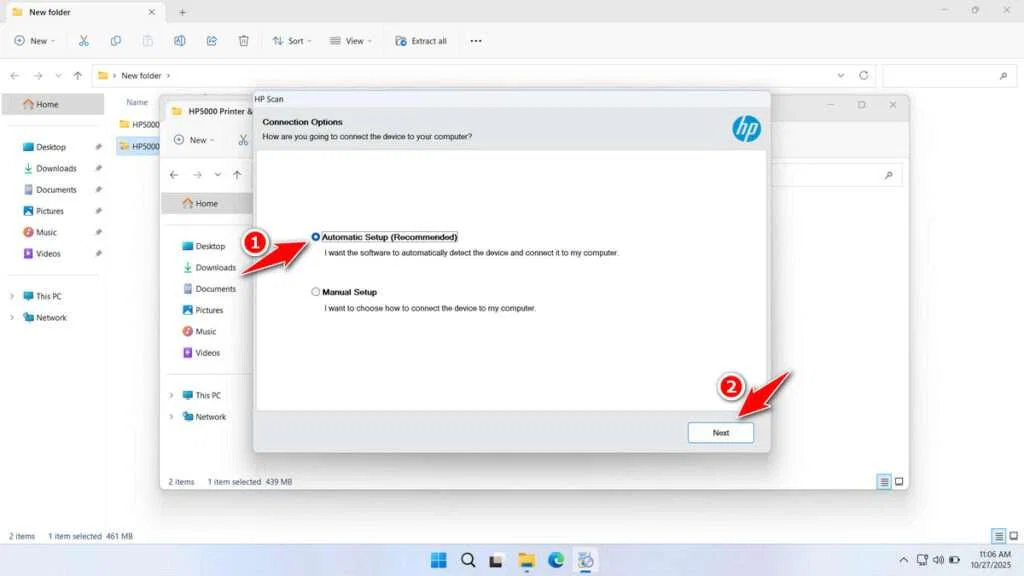
Task: Click the Windows Start button
Action: coord(438,560)
